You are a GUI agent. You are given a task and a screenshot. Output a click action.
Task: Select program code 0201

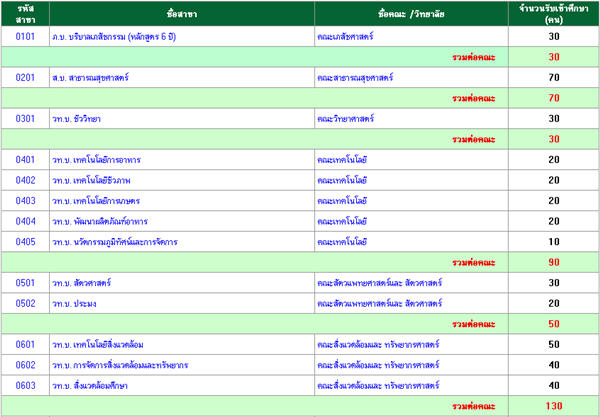(25, 77)
